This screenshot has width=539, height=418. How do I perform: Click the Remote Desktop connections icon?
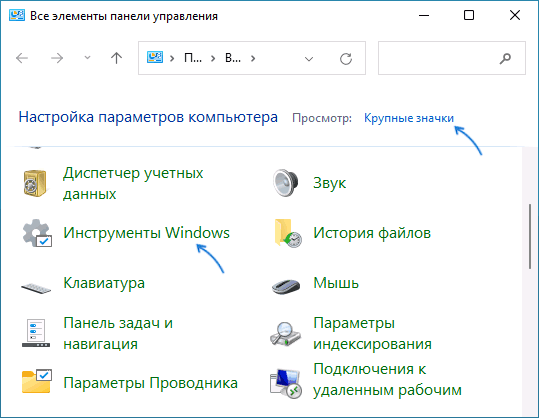click(x=286, y=384)
